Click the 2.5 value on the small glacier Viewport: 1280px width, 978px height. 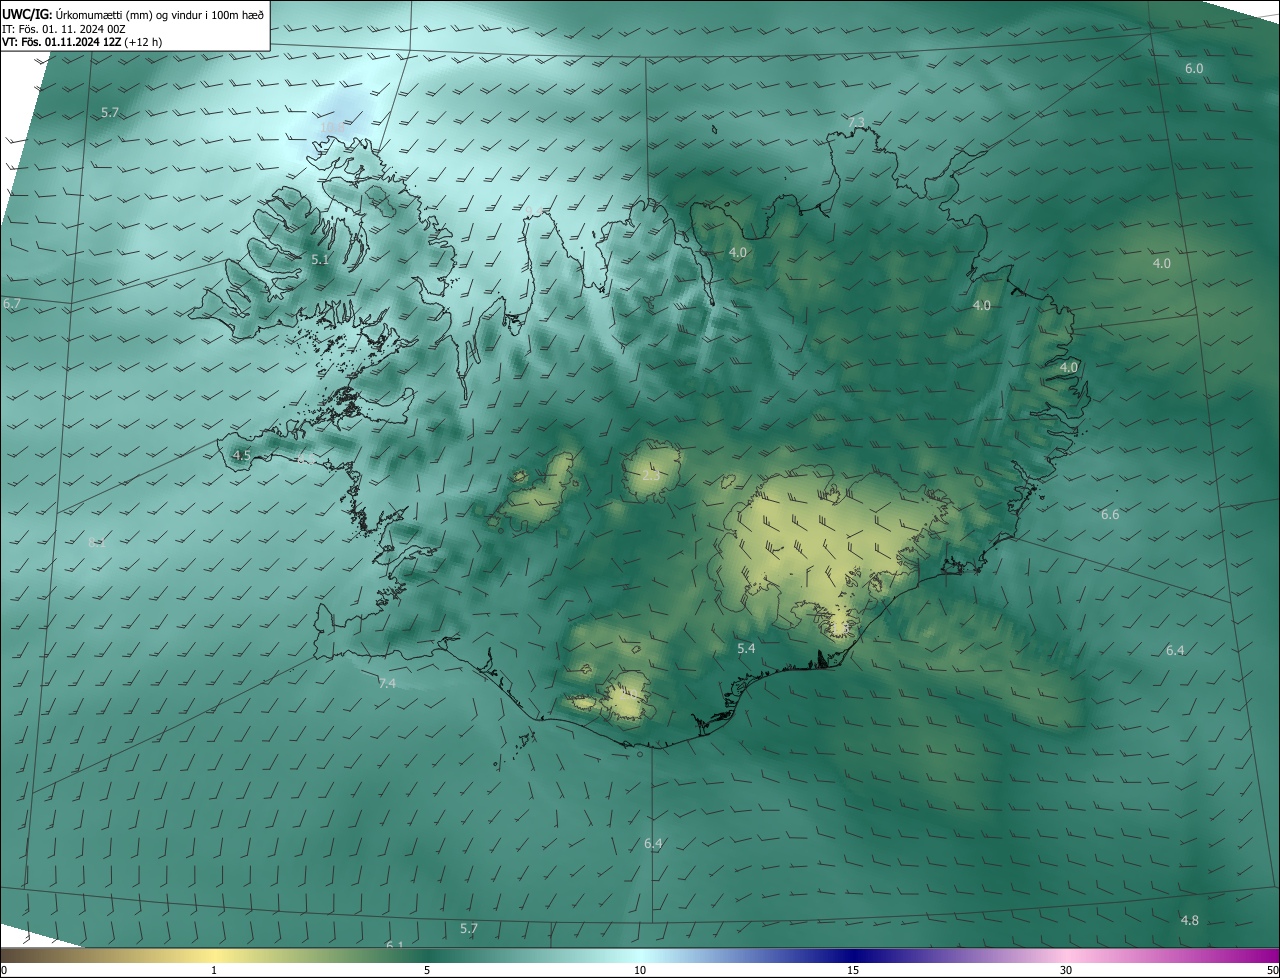coord(650,476)
